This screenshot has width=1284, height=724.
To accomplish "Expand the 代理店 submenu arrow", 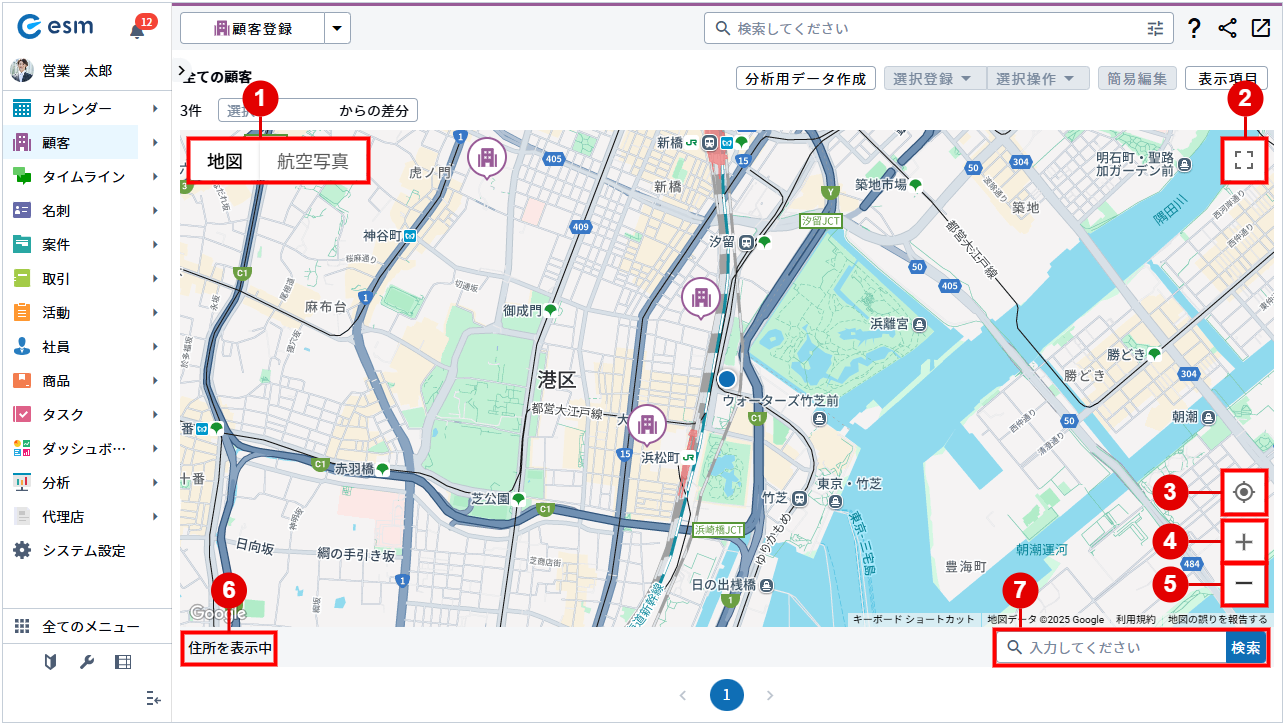I will 155,516.
